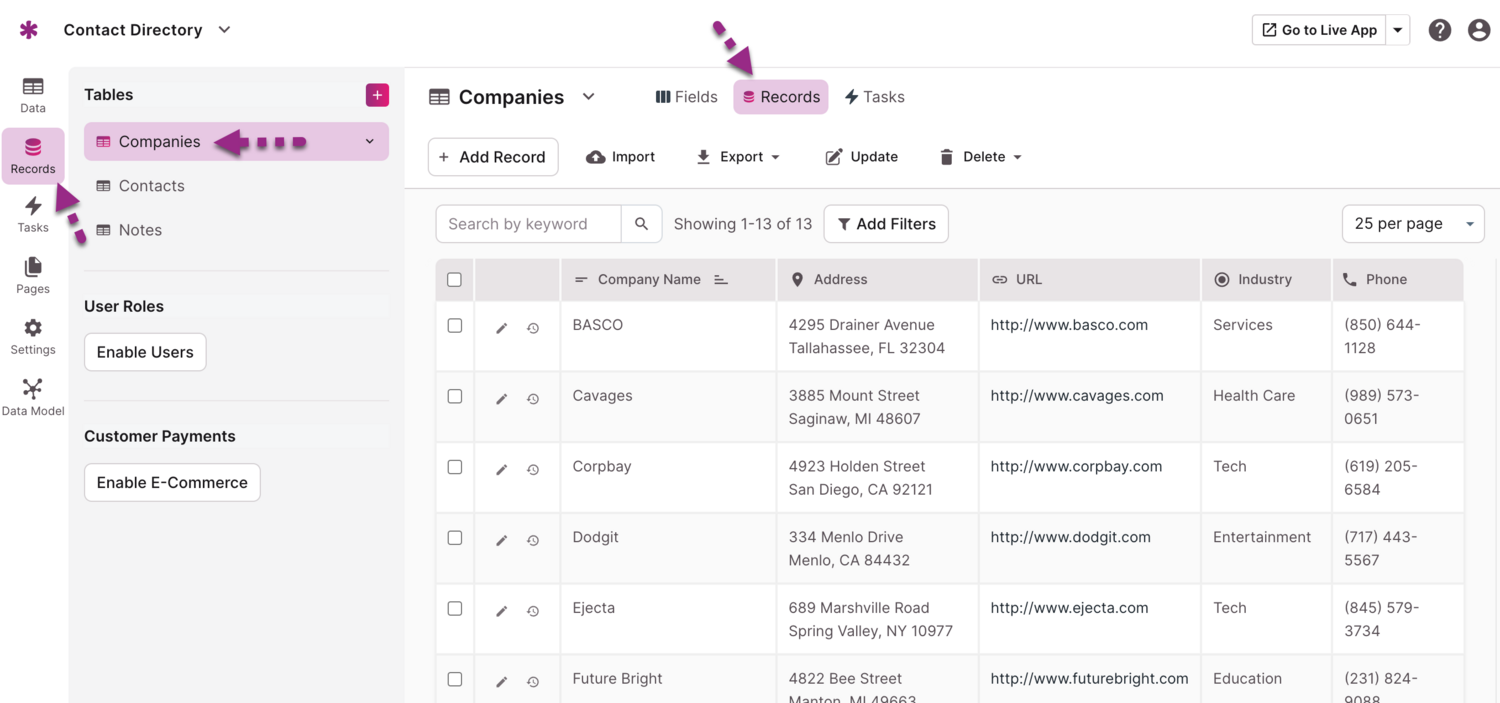The width and height of the screenshot is (1500, 703).
Task: Click the Add Record button
Action: tap(493, 157)
